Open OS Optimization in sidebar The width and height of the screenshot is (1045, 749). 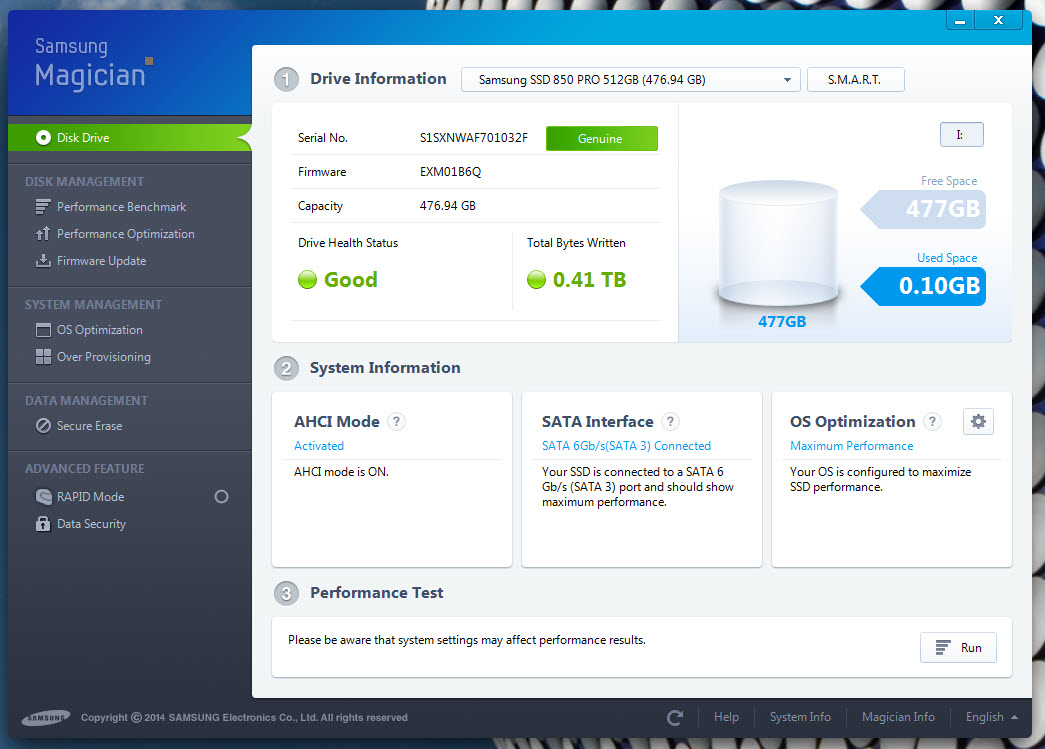tap(99, 330)
